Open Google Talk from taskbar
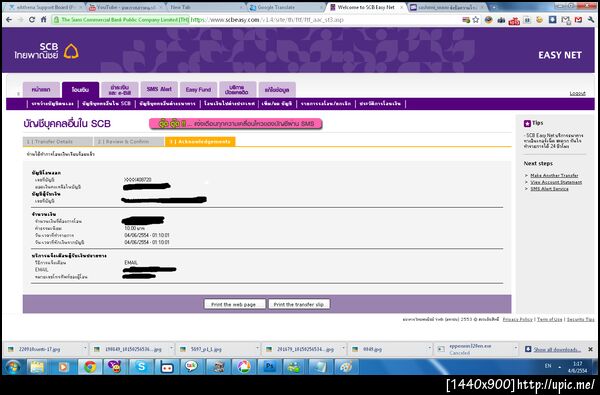The height and width of the screenshot is (395, 600). [x=192, y=367]
